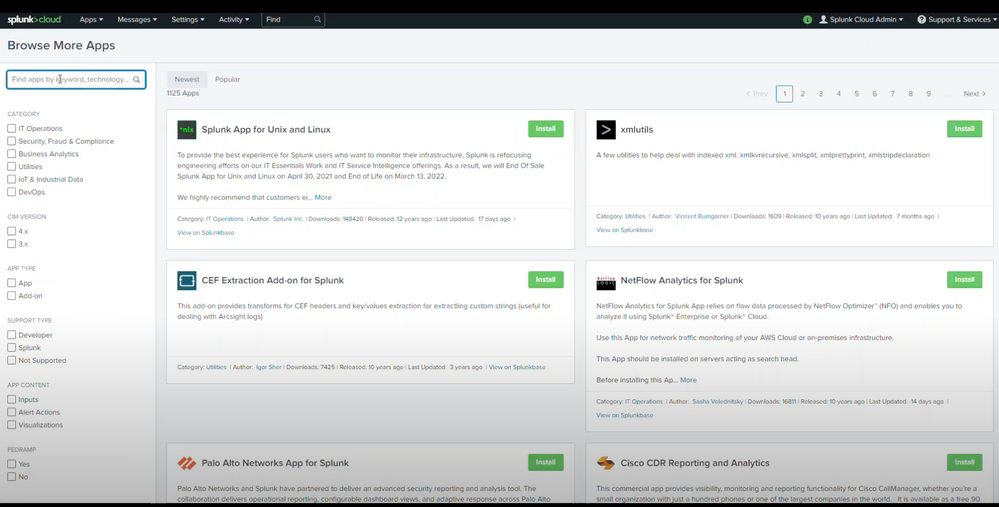The height and width of the screenshot is (507, 999).
Task: Click the Splunk App for Unix and Linux icon
Action: point(187,129)
